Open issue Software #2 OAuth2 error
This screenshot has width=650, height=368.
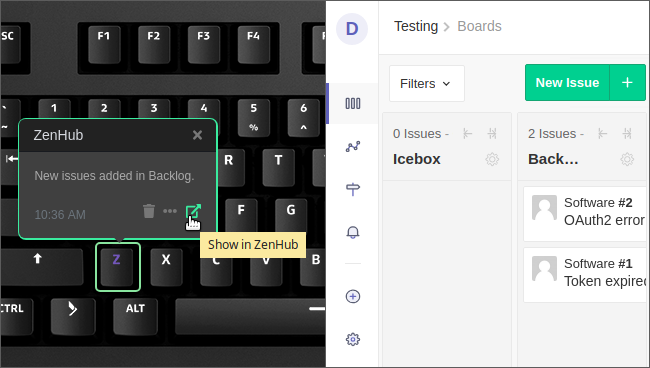point(586,214)
